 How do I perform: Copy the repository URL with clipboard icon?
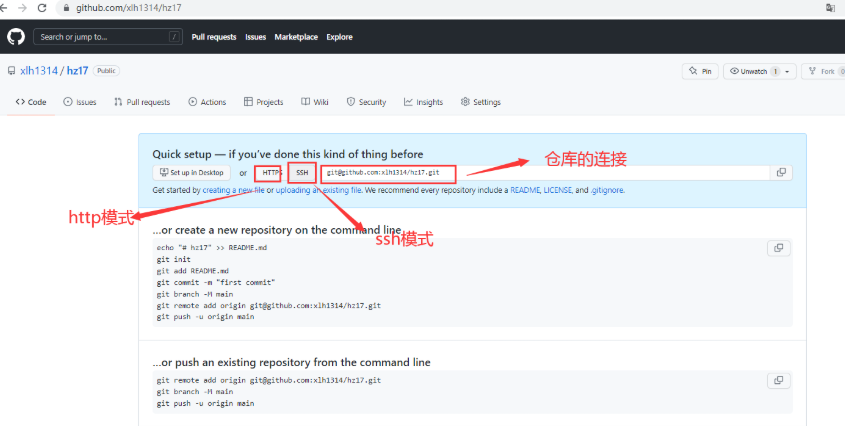point(781,173)
